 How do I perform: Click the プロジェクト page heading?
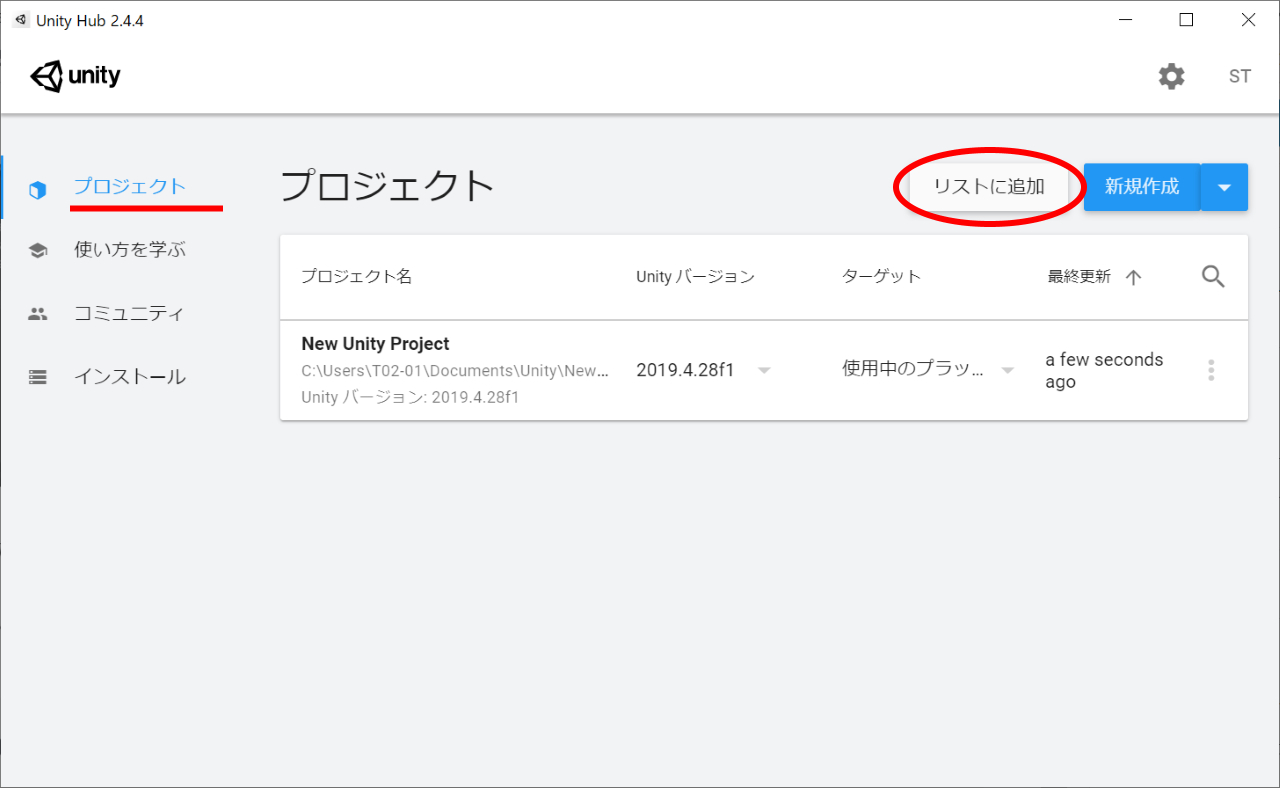click(388, 186)
